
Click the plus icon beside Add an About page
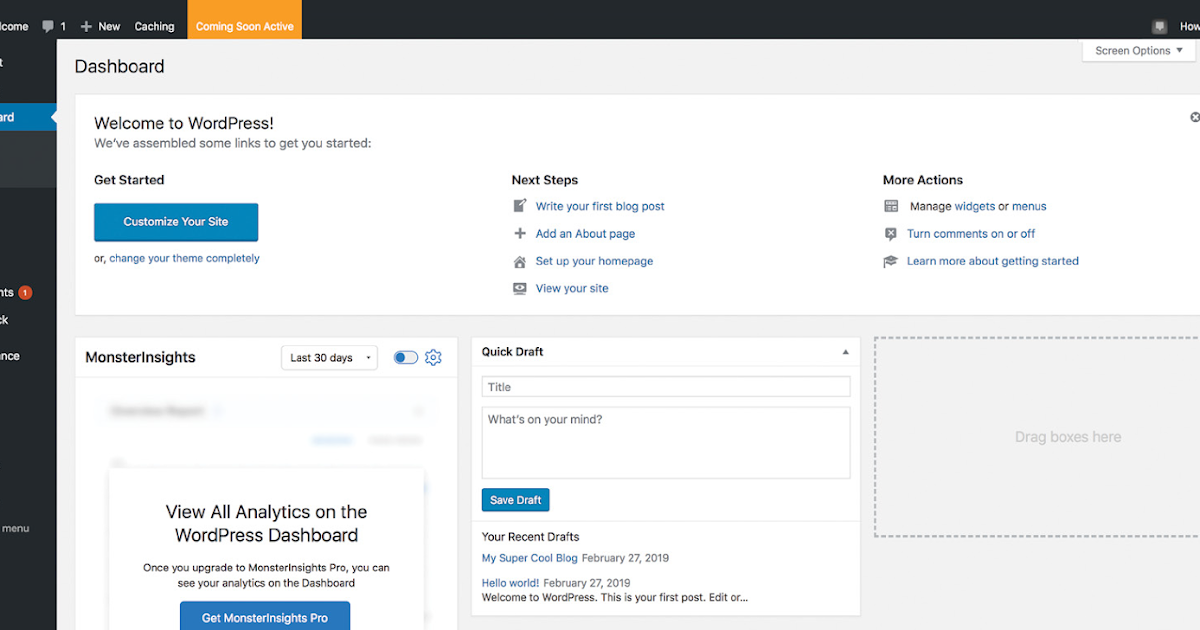(x=520, y=234)
